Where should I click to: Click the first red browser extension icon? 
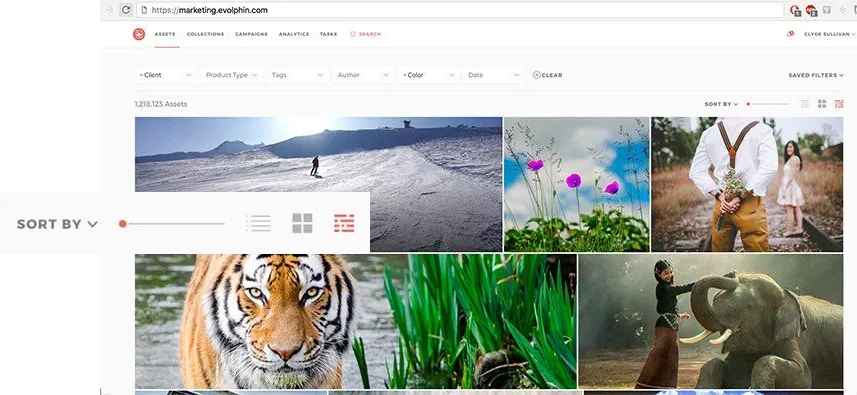795,10
